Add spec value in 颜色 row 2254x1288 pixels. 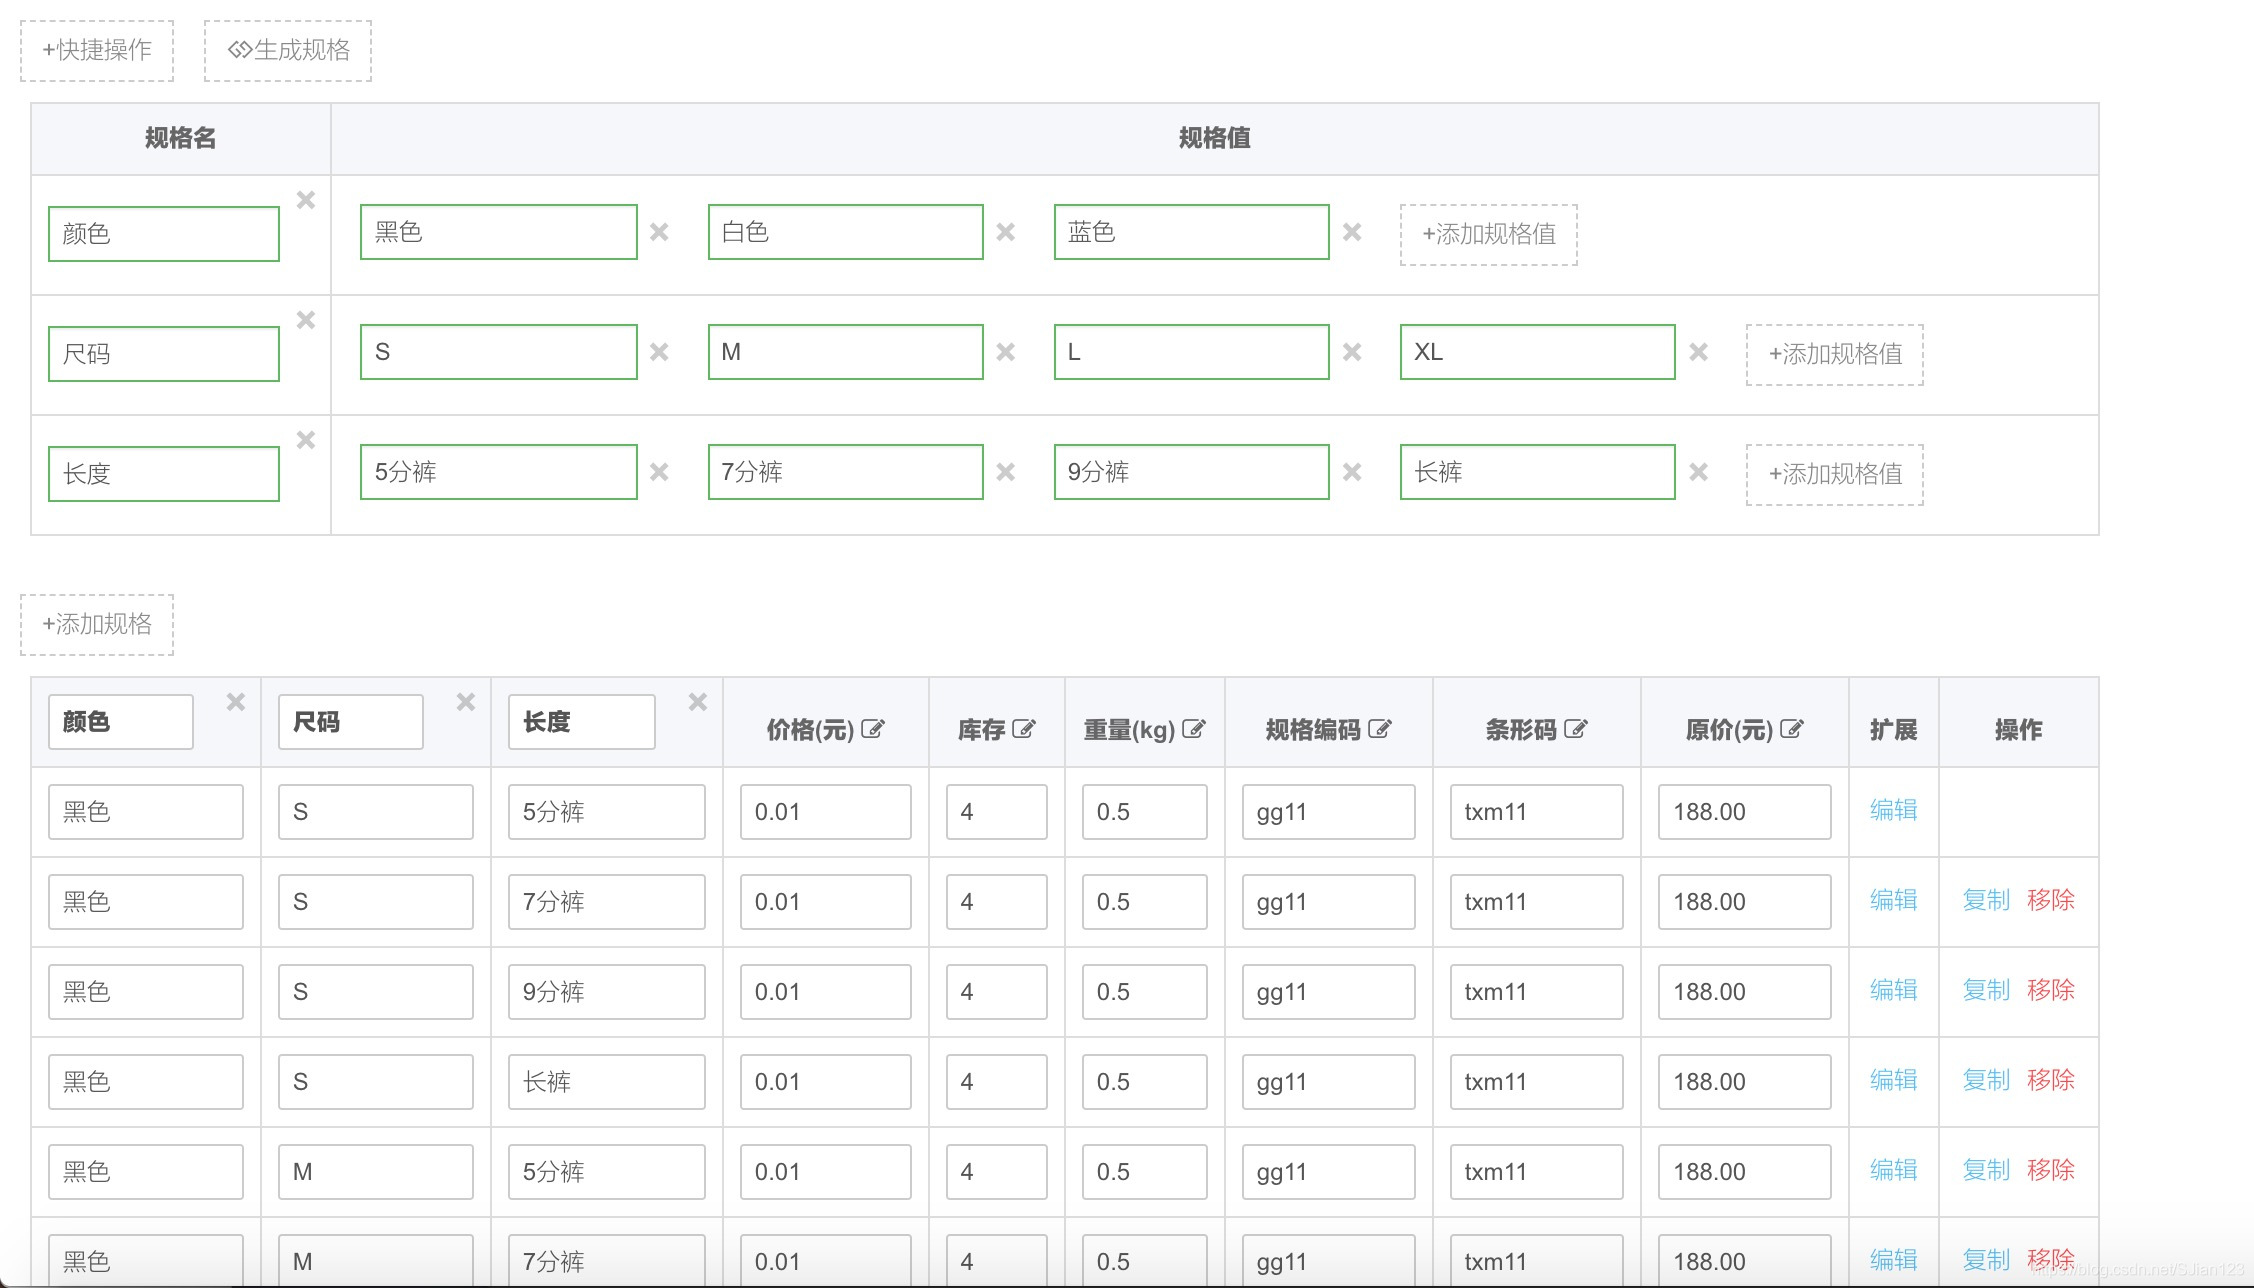1488,234
